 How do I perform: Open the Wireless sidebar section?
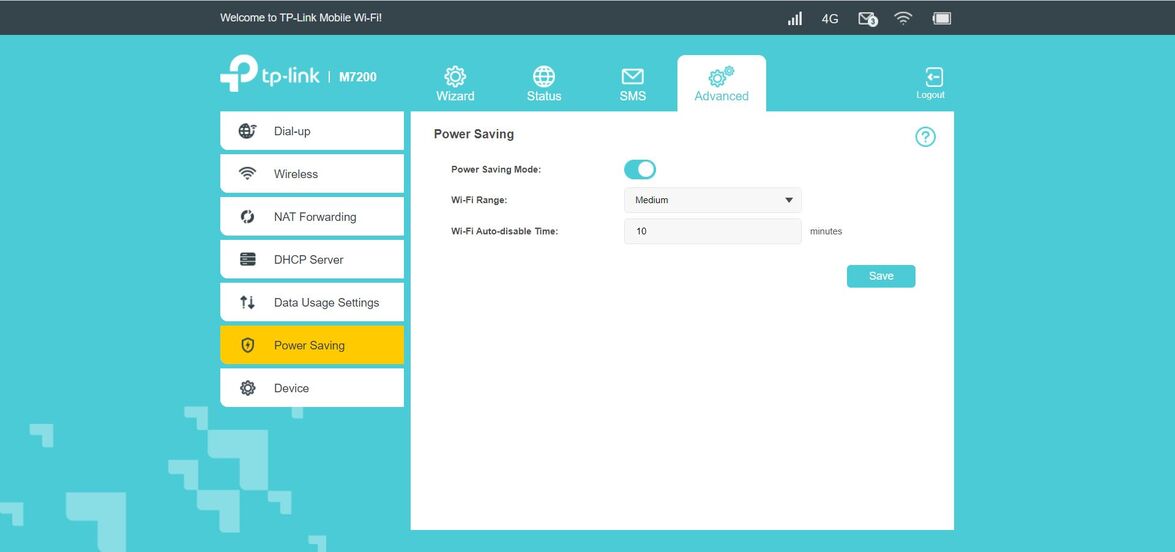tap(312, 174)
